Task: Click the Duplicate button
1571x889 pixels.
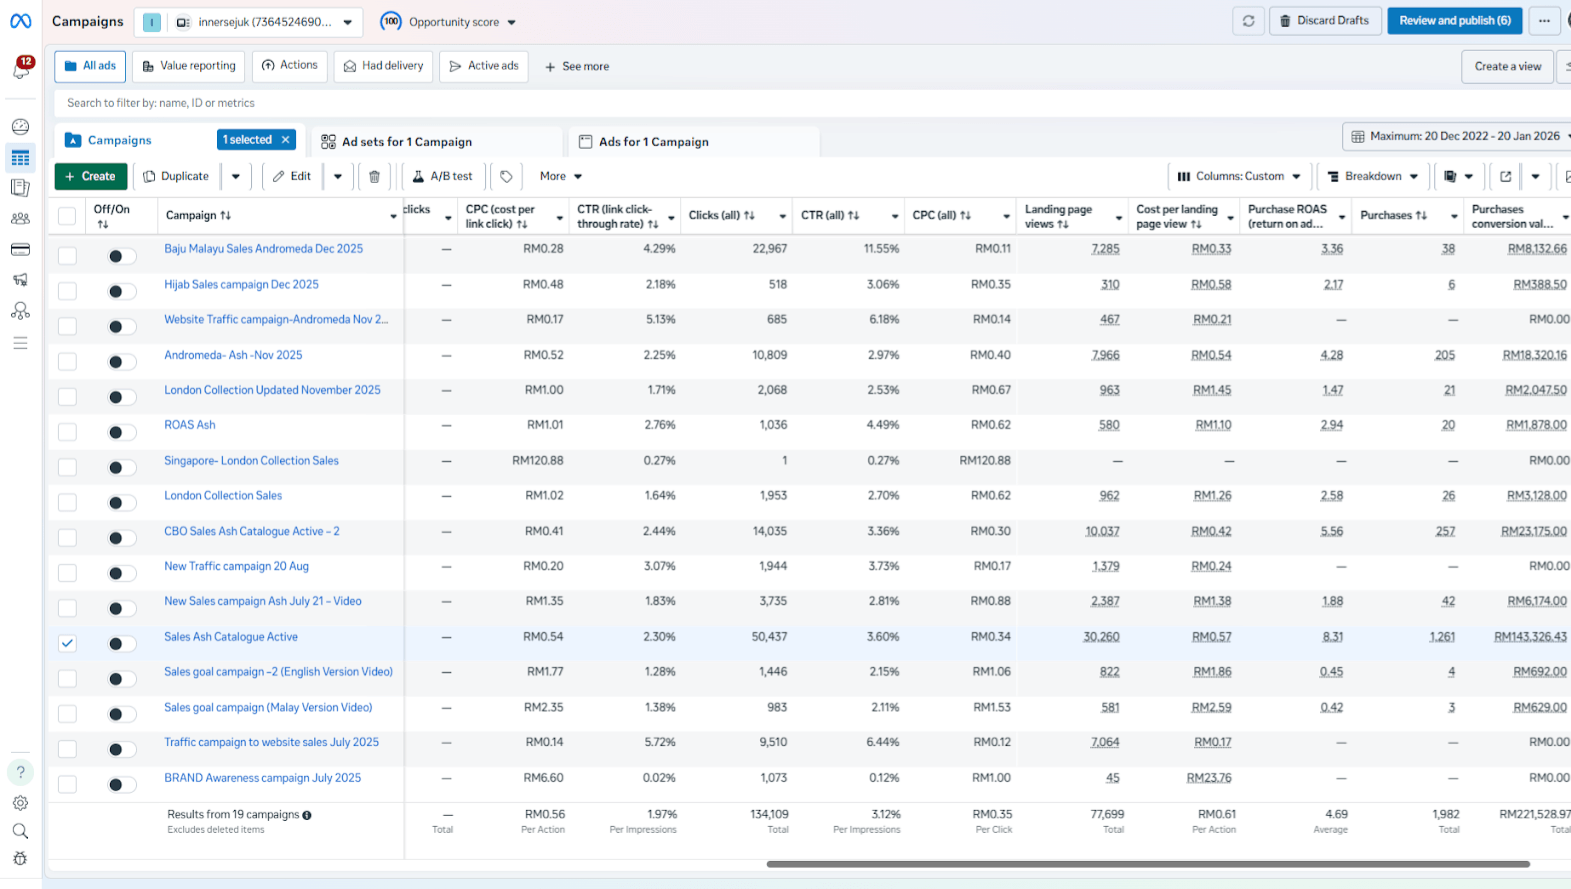Action: (x=177, y=176)
